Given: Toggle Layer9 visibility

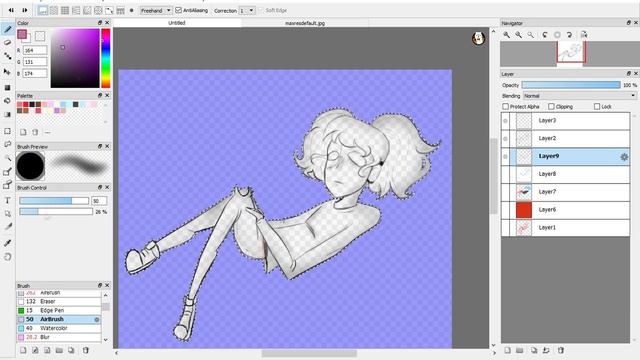Looking at the screenshot, I should 505,156.
